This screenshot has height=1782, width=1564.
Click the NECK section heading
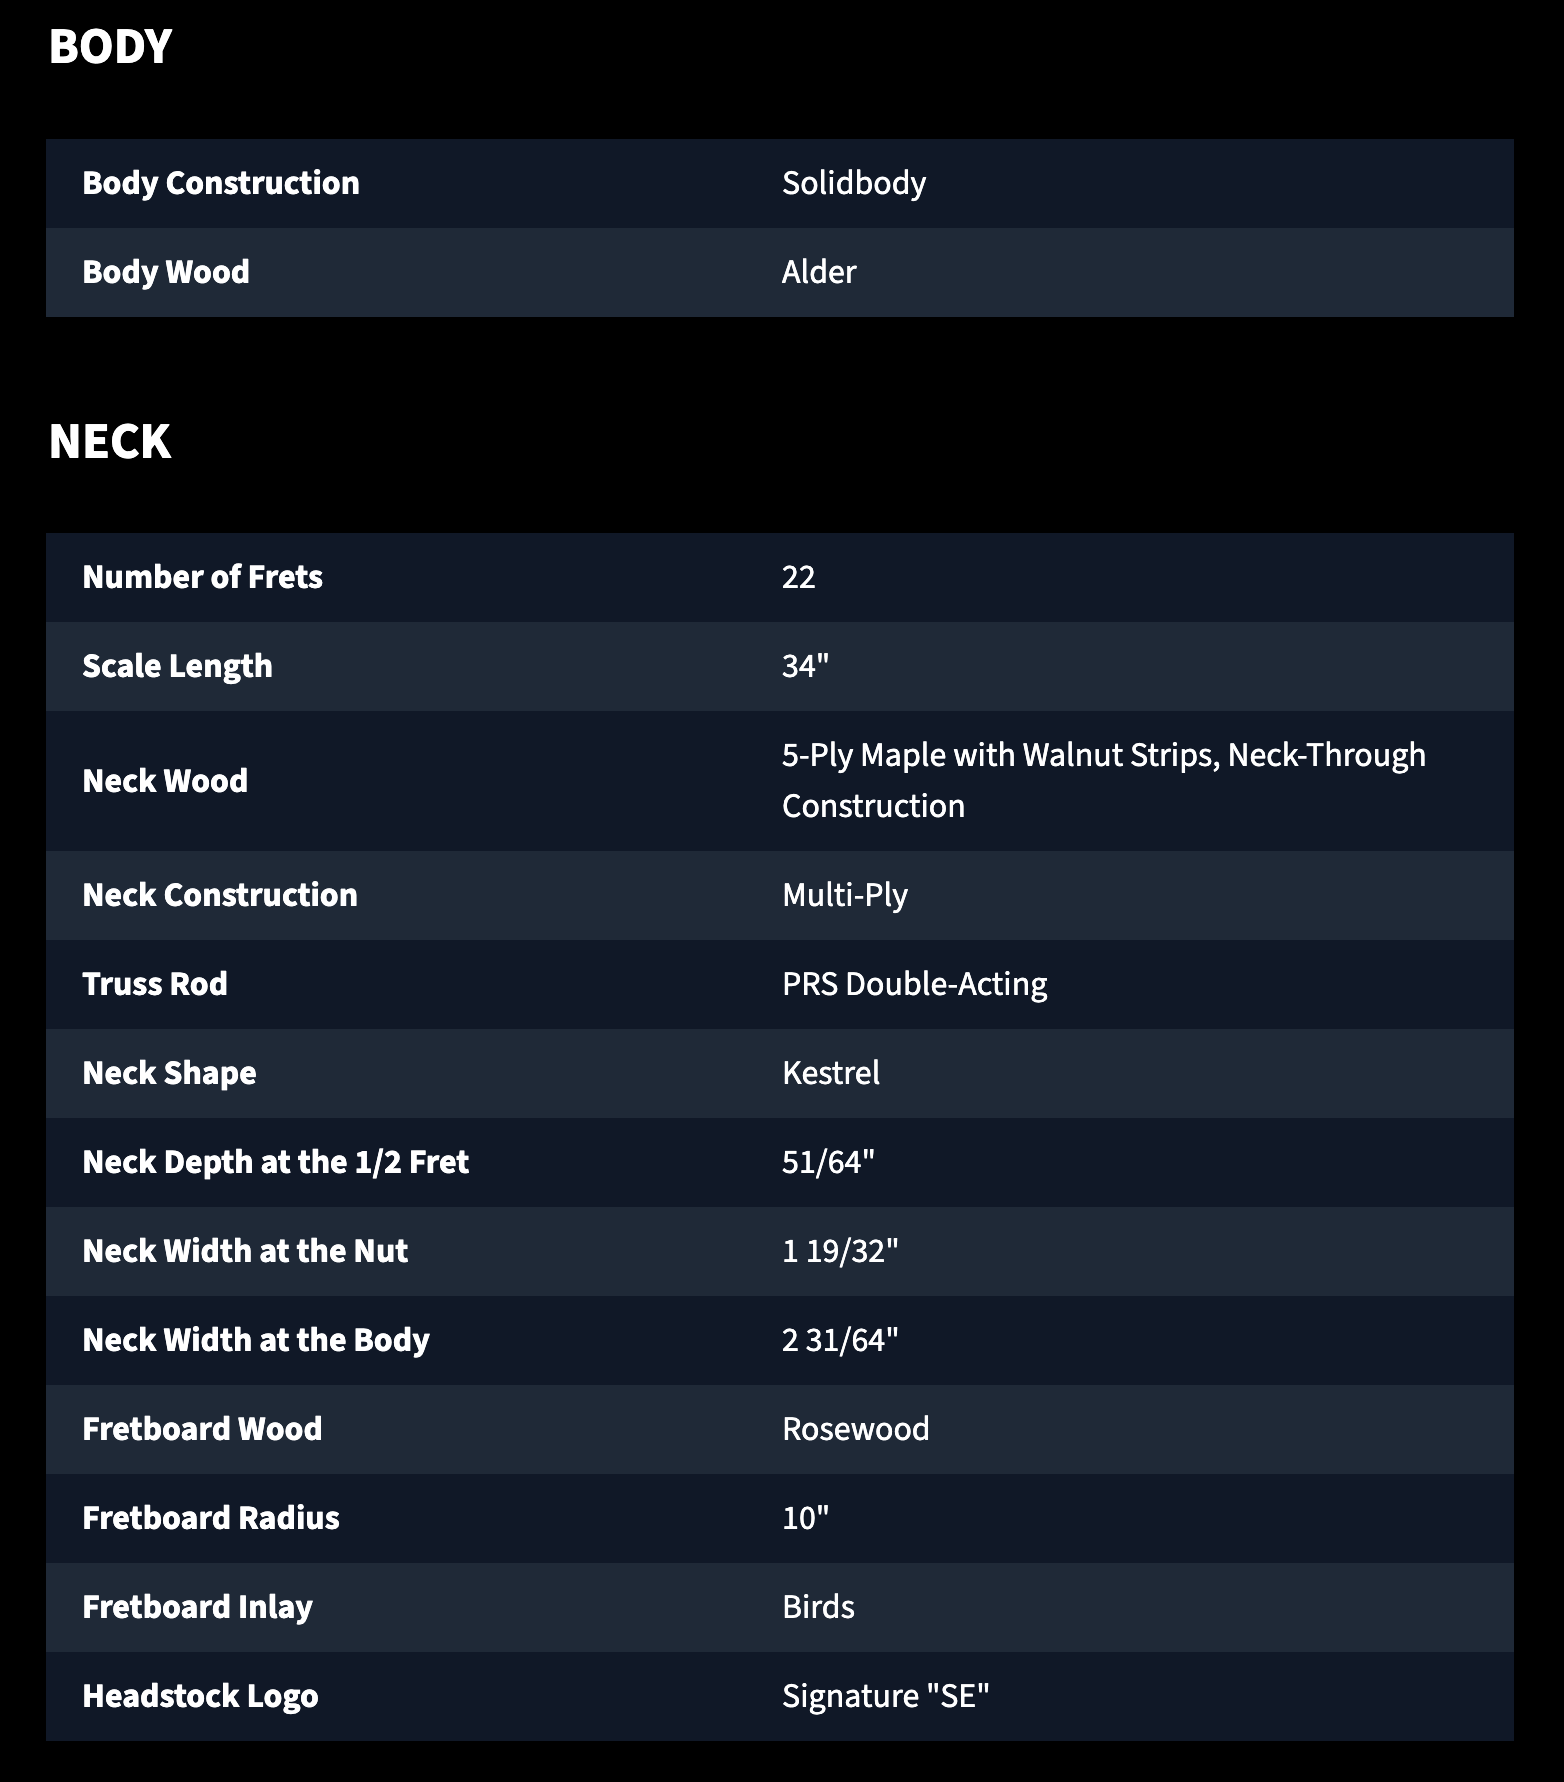110,442
